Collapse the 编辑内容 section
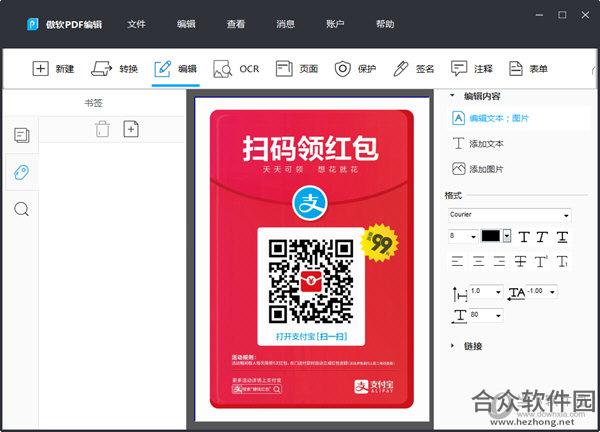This screenshot has width=600, height=432. [452, 95]
